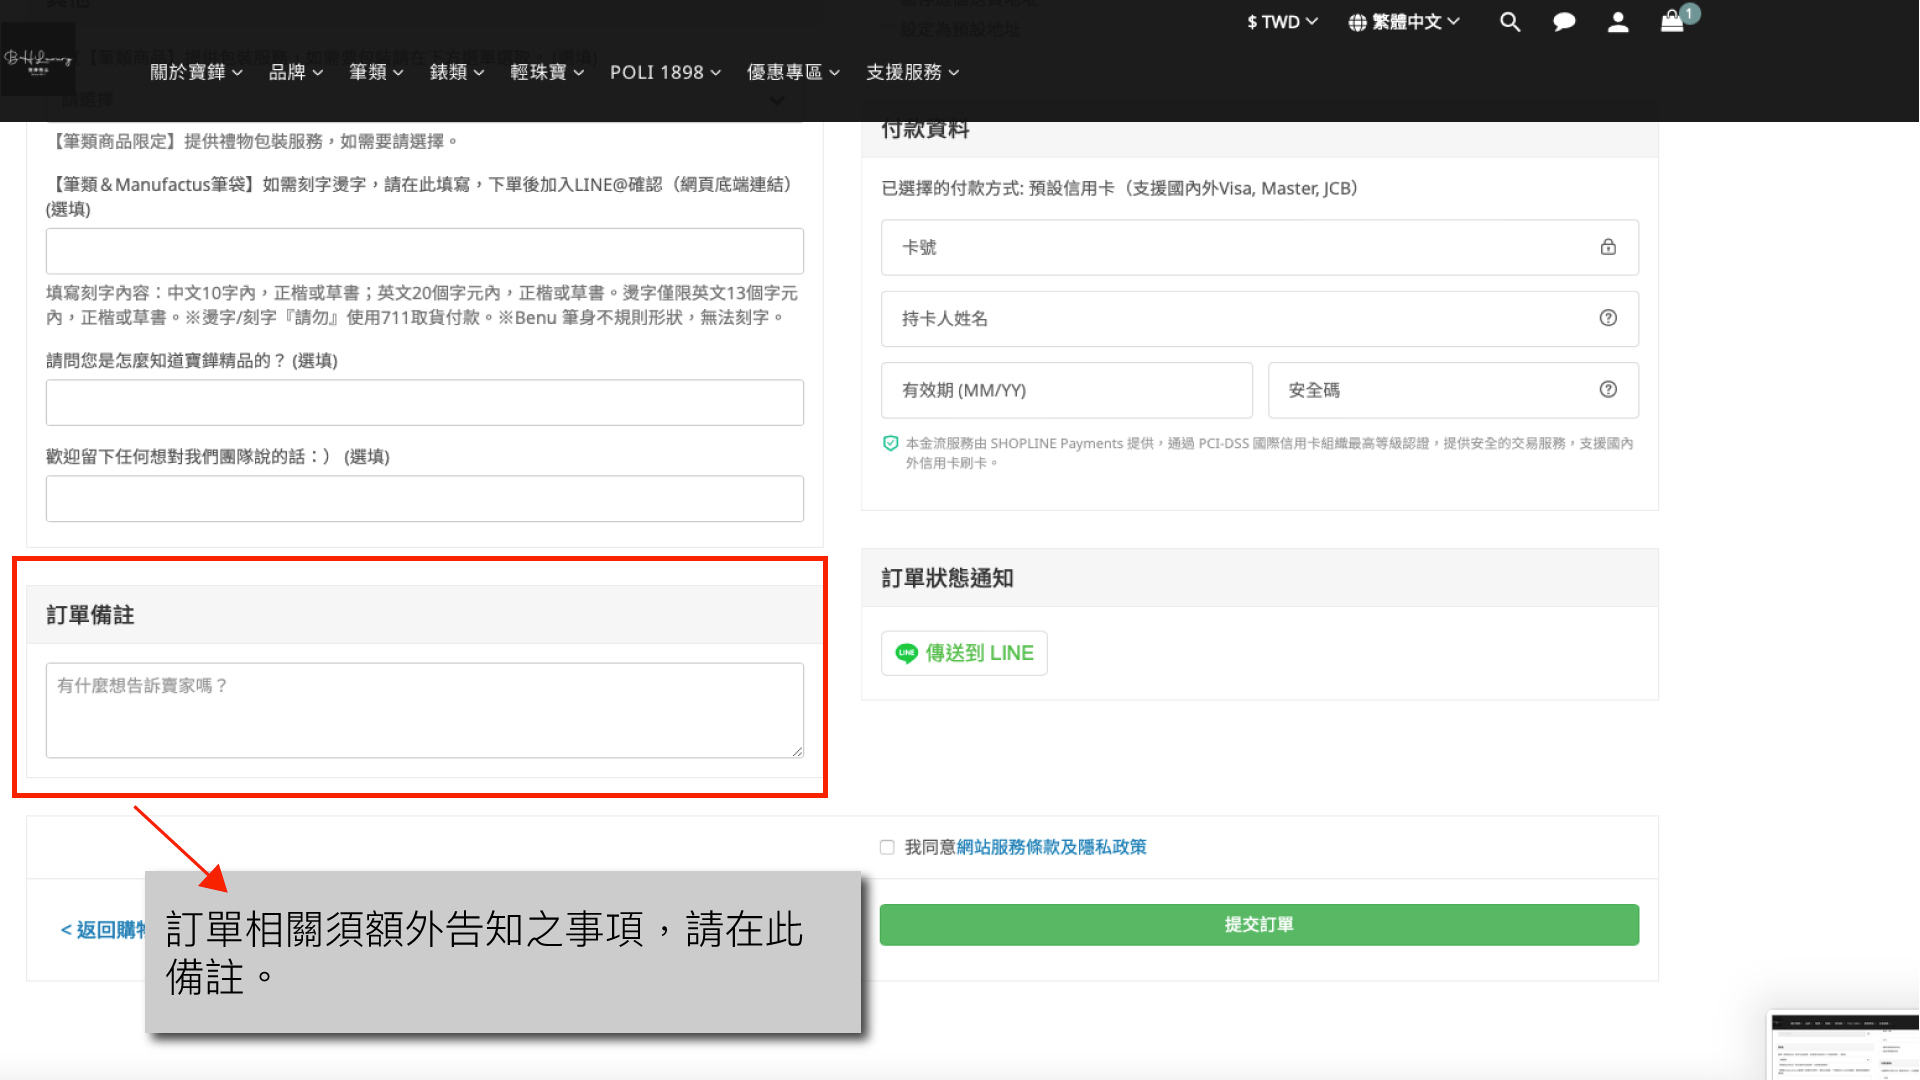Open the 網站服務條款及隱私政策 link
Viewport: 1920px width, 1080px height.
point(1051,847)
